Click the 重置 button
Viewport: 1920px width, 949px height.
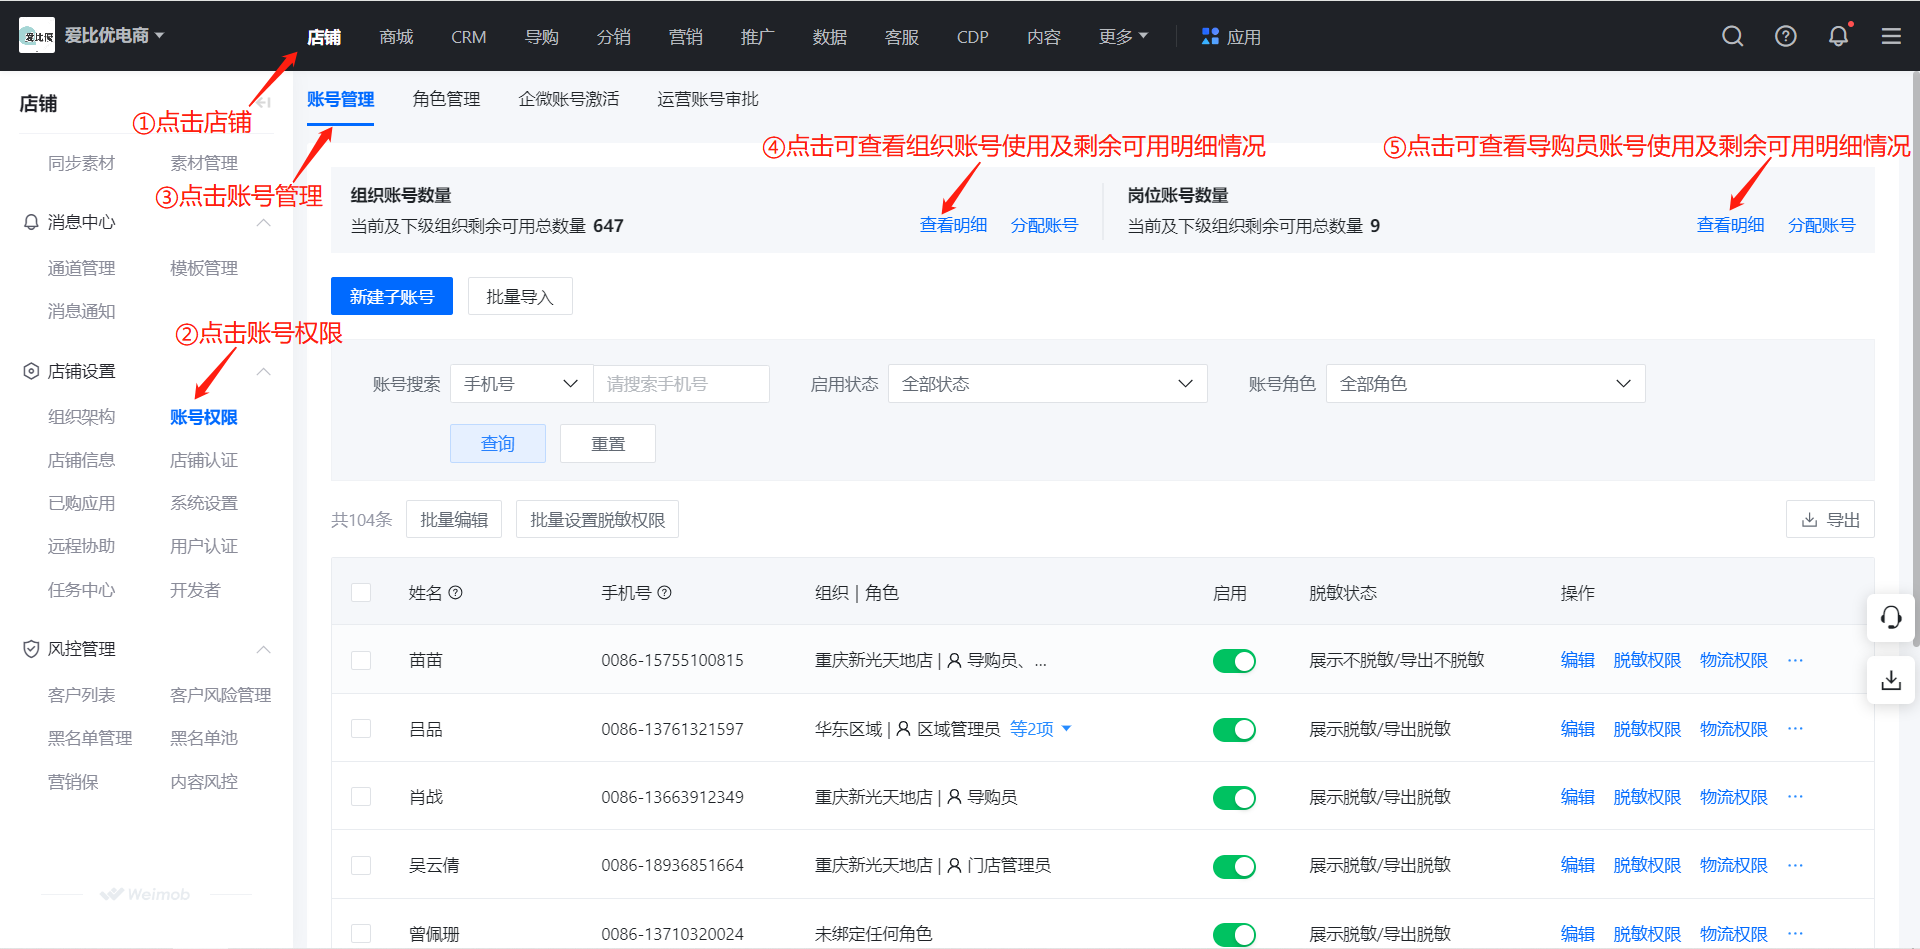608,443
